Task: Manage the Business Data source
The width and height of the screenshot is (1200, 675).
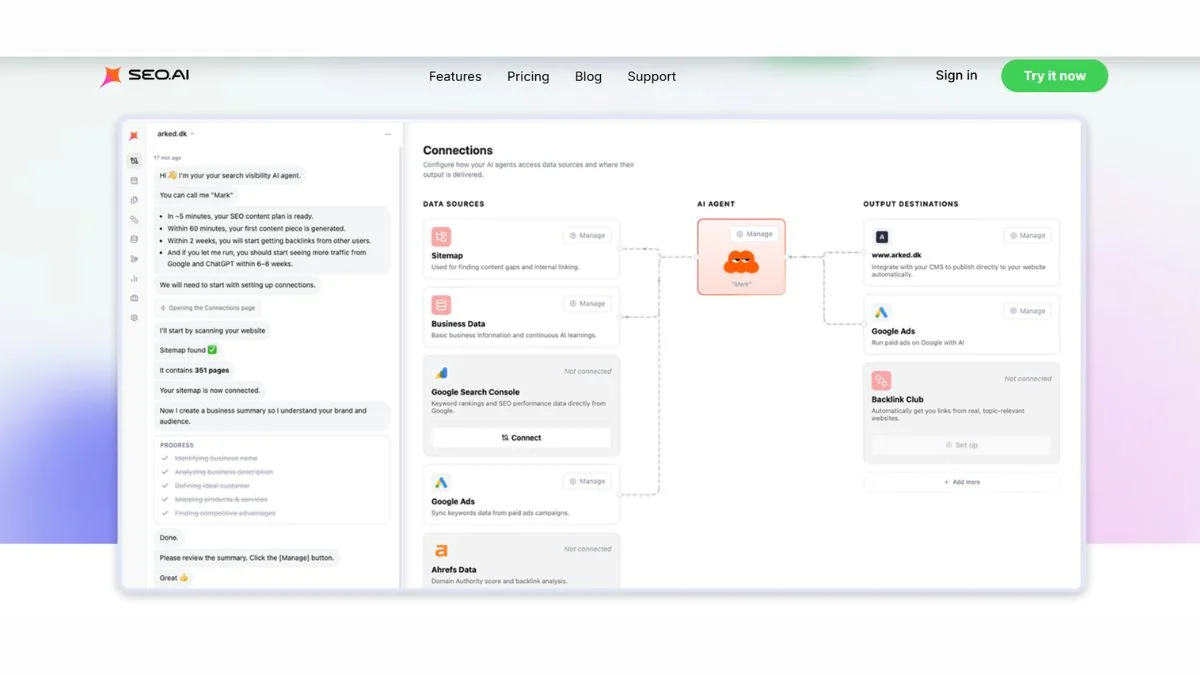Action: (587, 303)
